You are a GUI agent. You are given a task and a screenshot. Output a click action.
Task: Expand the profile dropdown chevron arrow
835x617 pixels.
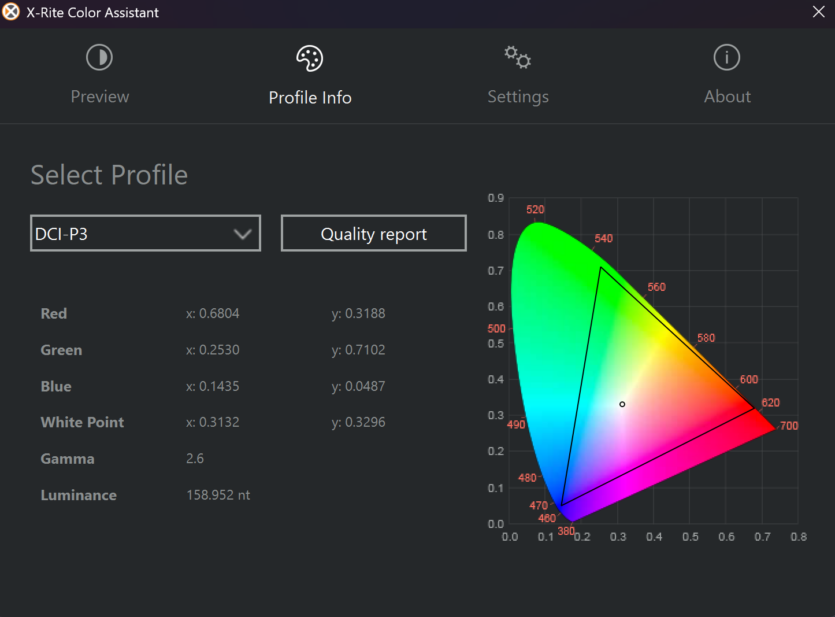(242, 234)
